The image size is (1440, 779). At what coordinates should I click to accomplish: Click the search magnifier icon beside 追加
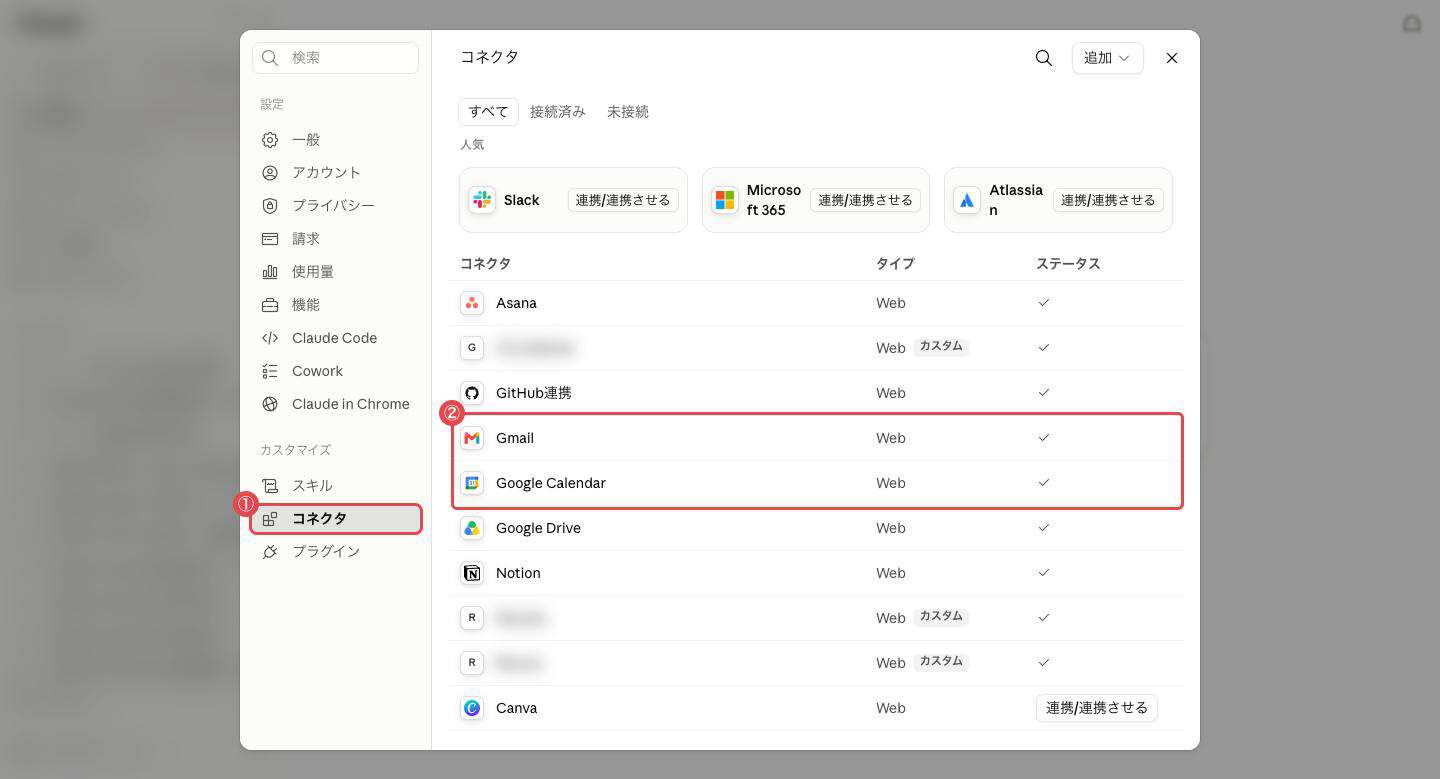pyautogui.click(x=1043, y=58)
